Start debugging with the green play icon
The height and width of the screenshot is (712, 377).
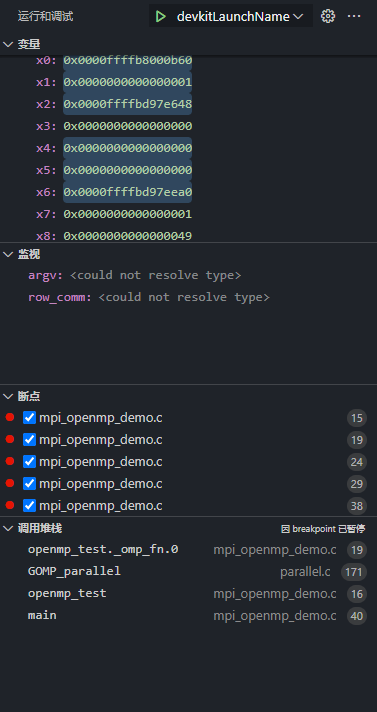click(x=160, y=17)
